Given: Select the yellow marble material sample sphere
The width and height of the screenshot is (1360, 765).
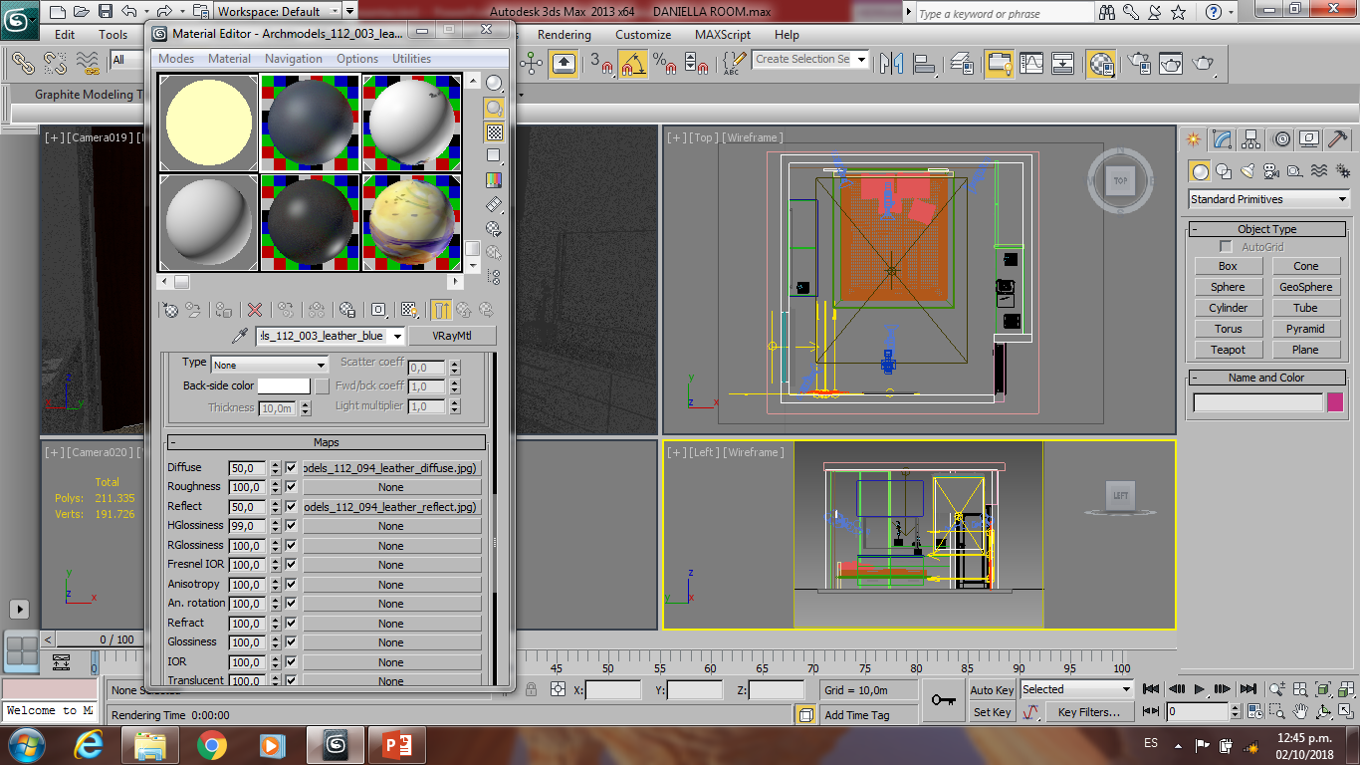Looking at the screenshot, I should coord(411,222).
